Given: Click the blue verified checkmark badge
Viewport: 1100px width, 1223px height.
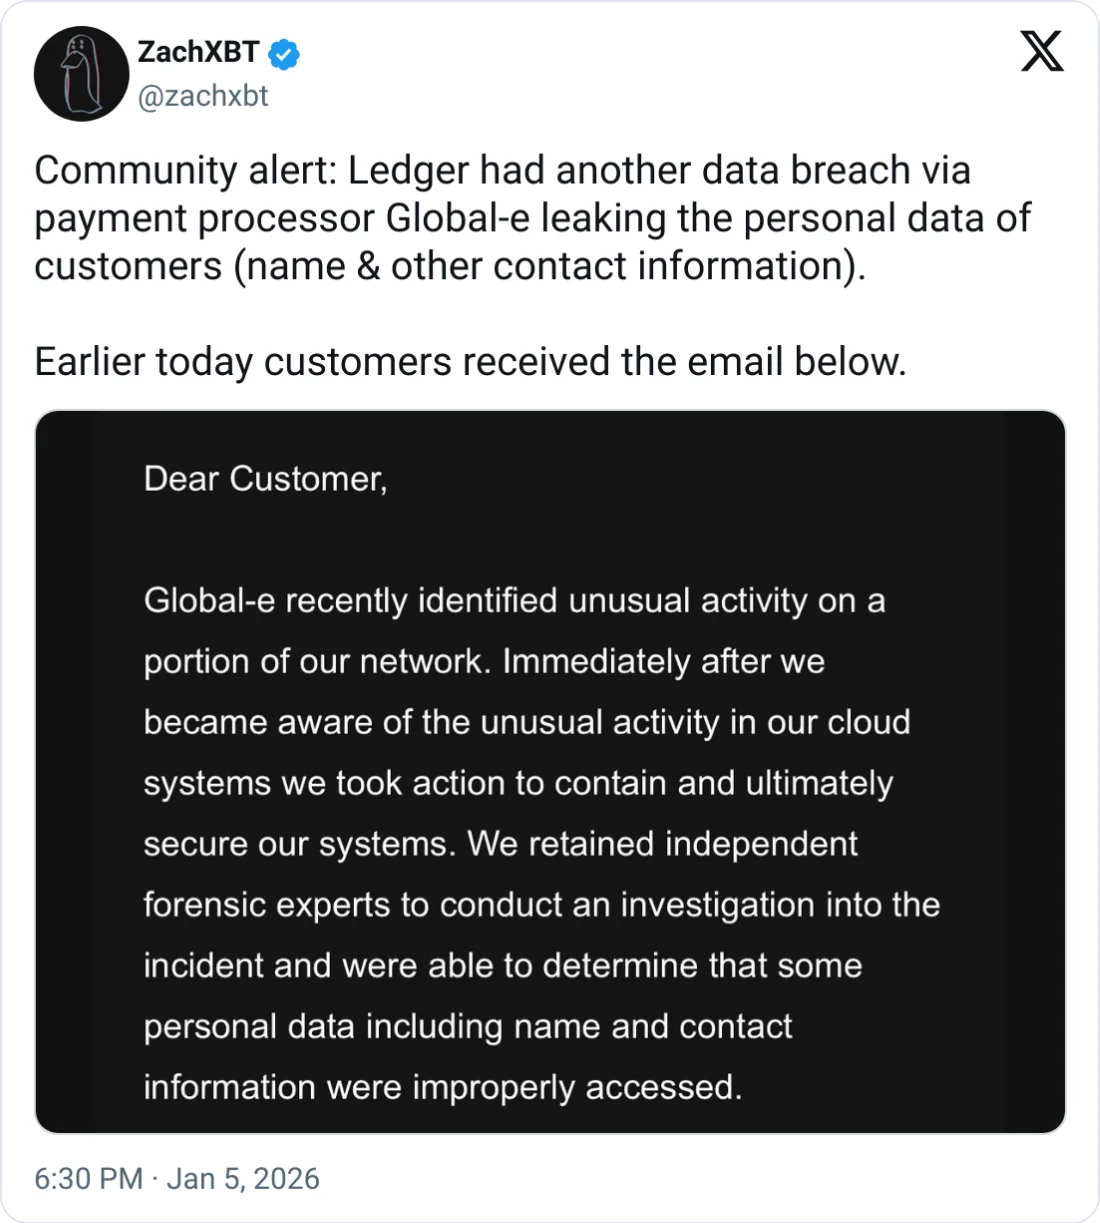Looking at the screenshot, I should pos(284,53).
